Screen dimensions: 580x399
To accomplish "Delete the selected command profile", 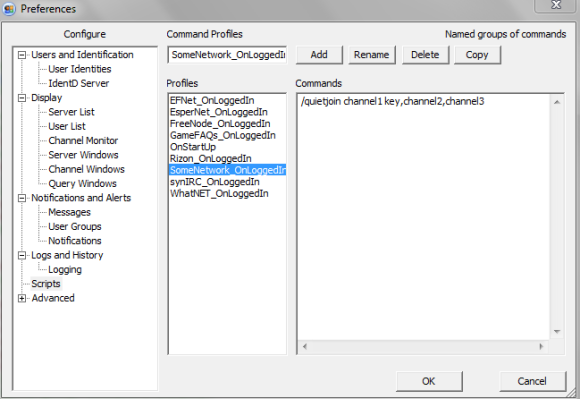I will (425, 55).
